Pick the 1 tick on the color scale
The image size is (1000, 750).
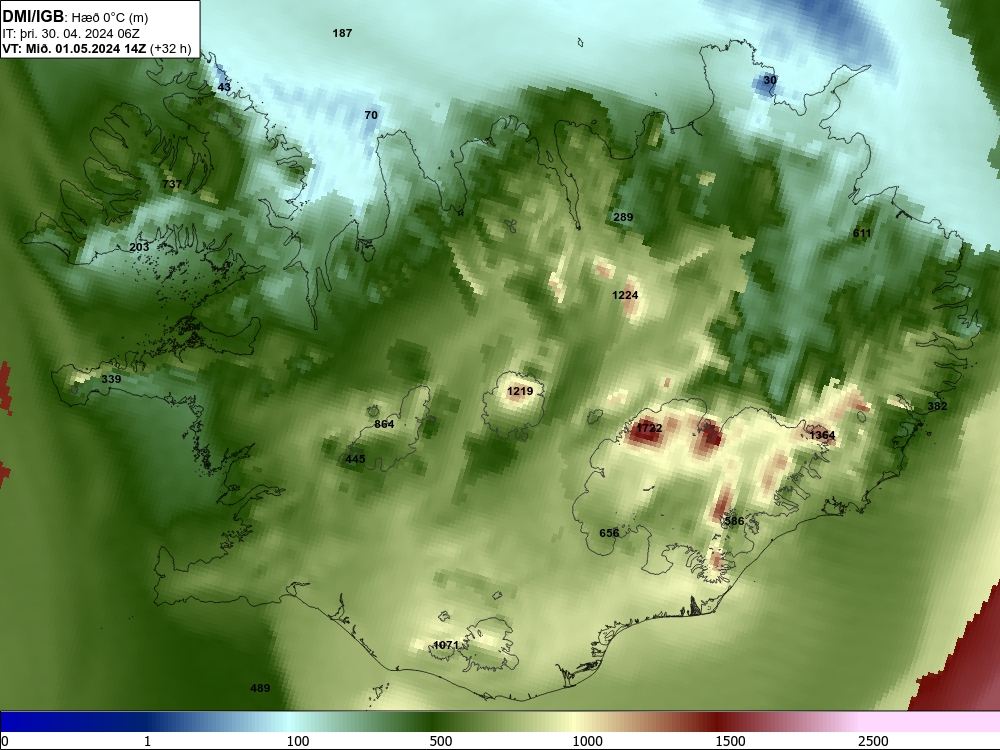tap(147, 741)
